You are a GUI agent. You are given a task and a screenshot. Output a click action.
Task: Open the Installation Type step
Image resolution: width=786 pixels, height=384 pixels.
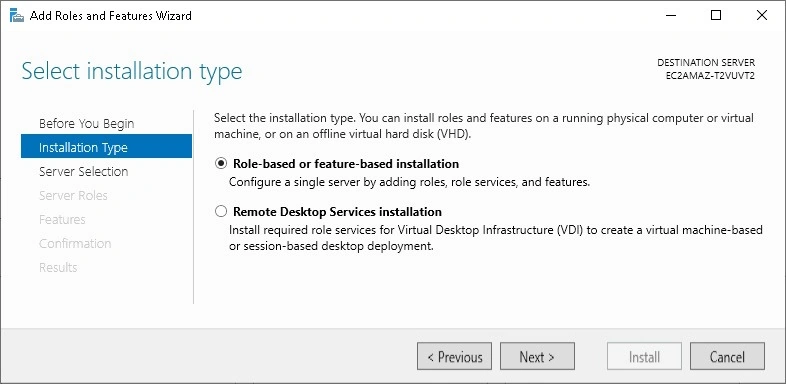106,147
